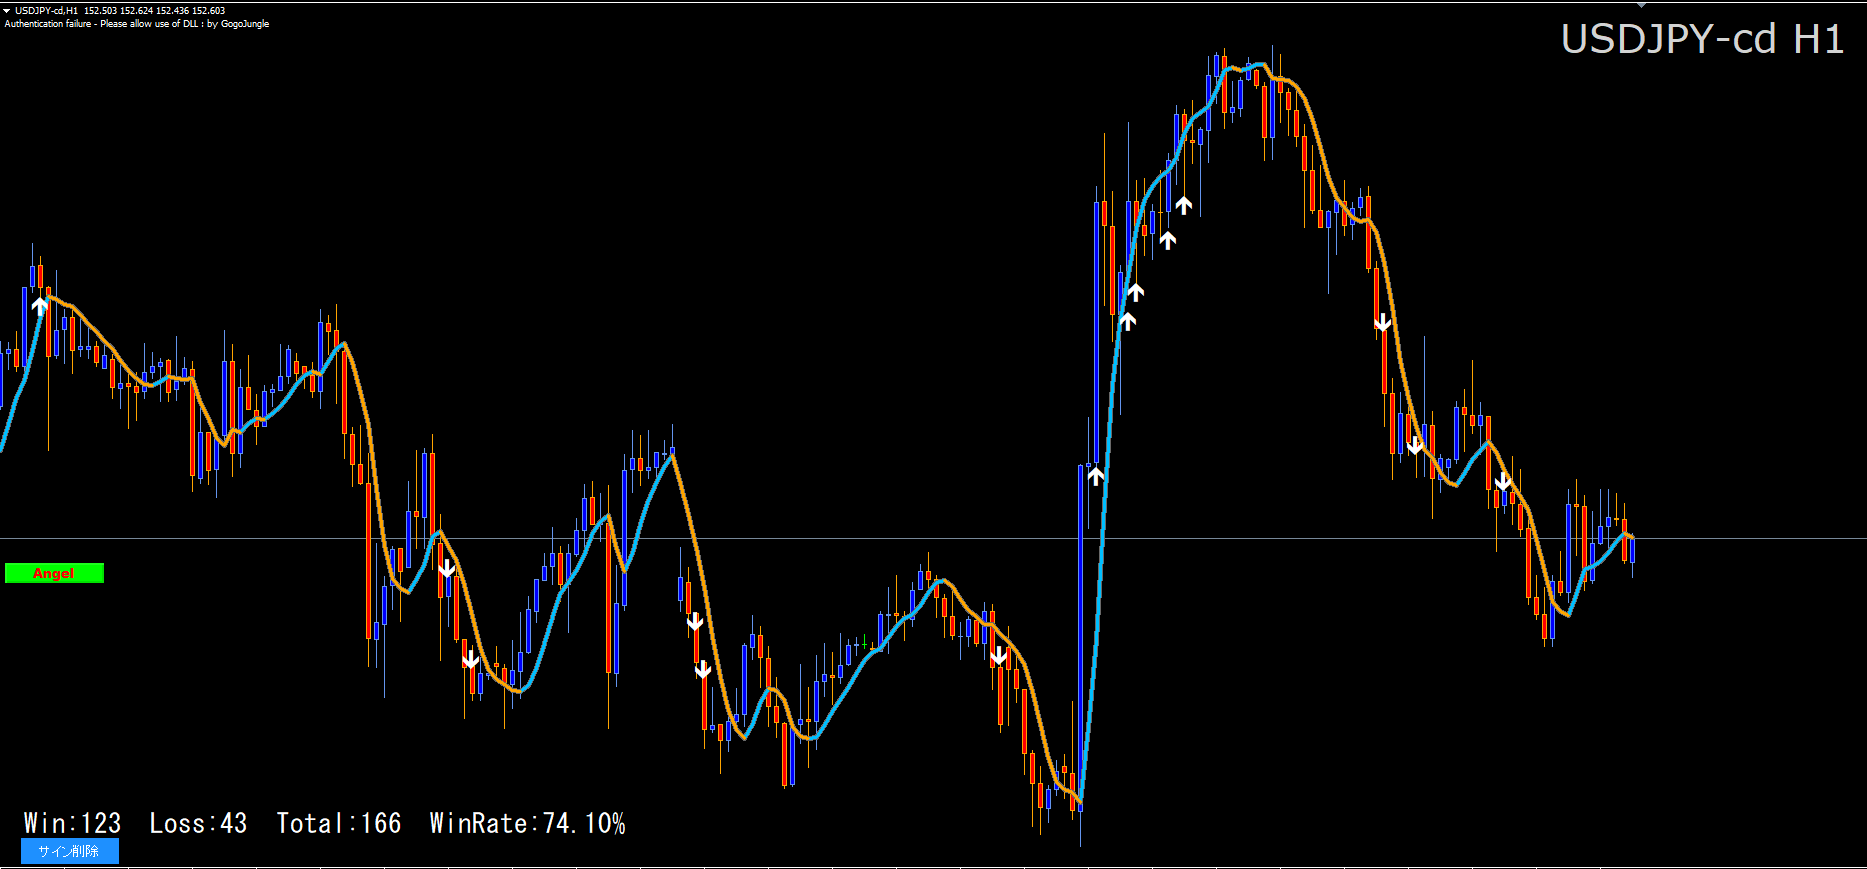Click the small triangle before USDJPY-cd,H1 header
The height and width of the screenshot is (869, 1867).
[7, 11]
